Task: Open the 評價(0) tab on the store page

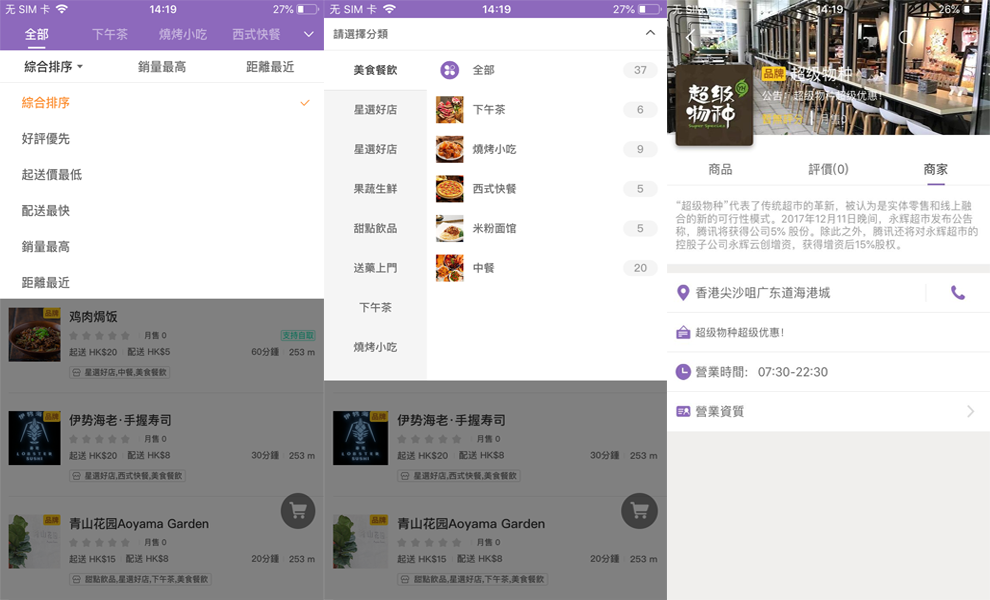Action: click(828, 169)
